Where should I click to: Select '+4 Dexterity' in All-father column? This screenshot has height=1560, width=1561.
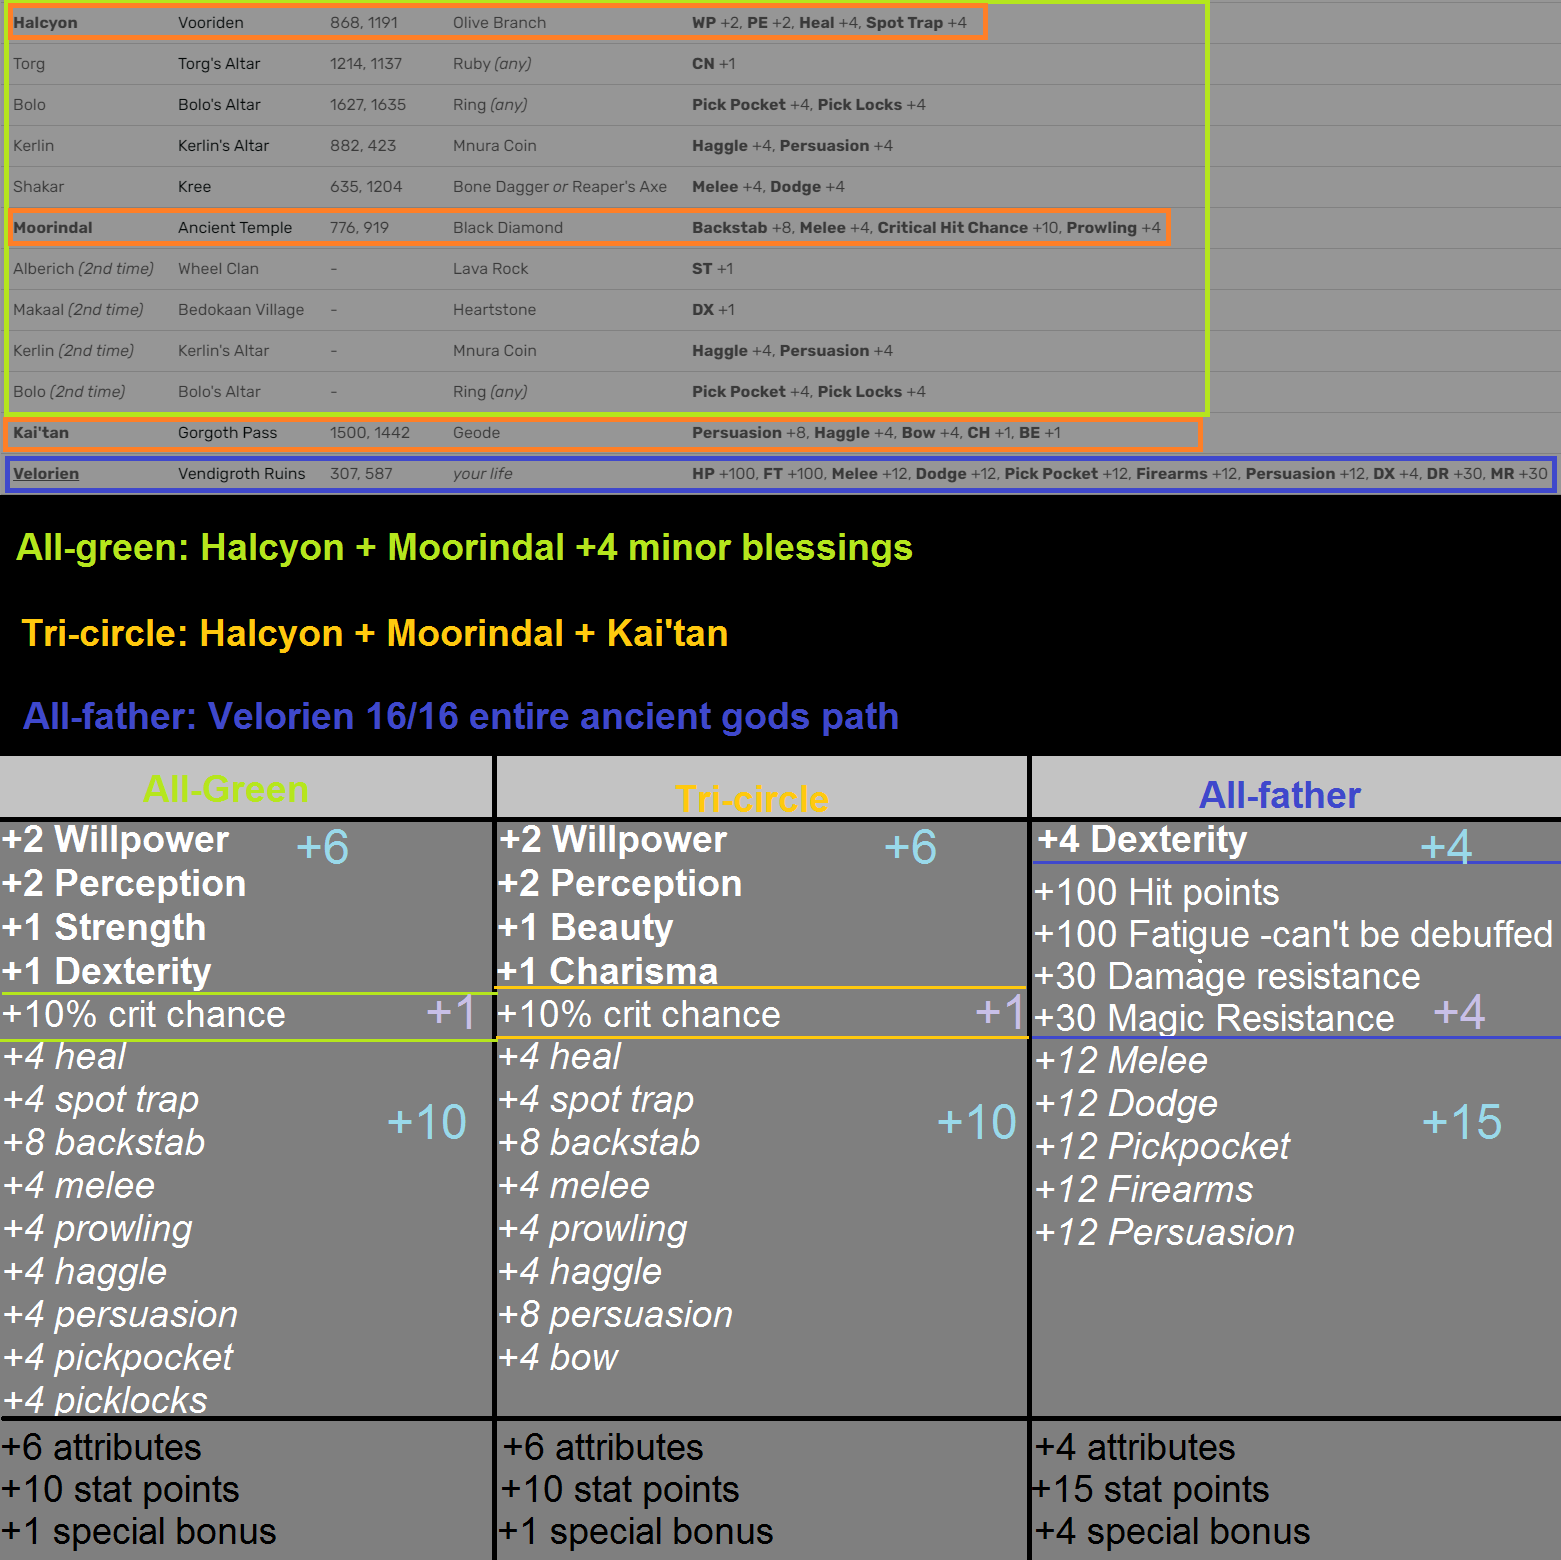tap(1142, 840)
